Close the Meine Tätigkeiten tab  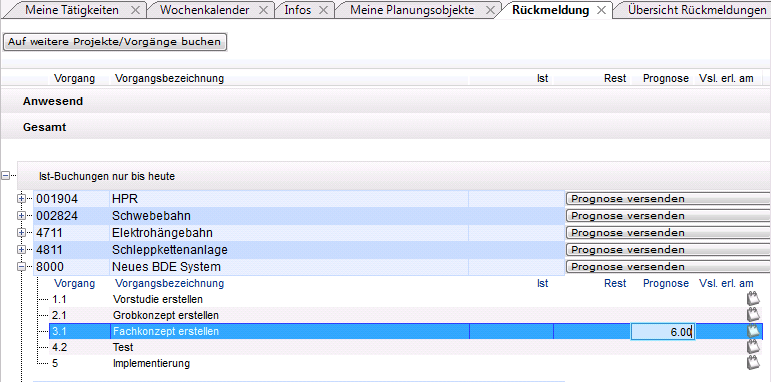click(135, 10)
